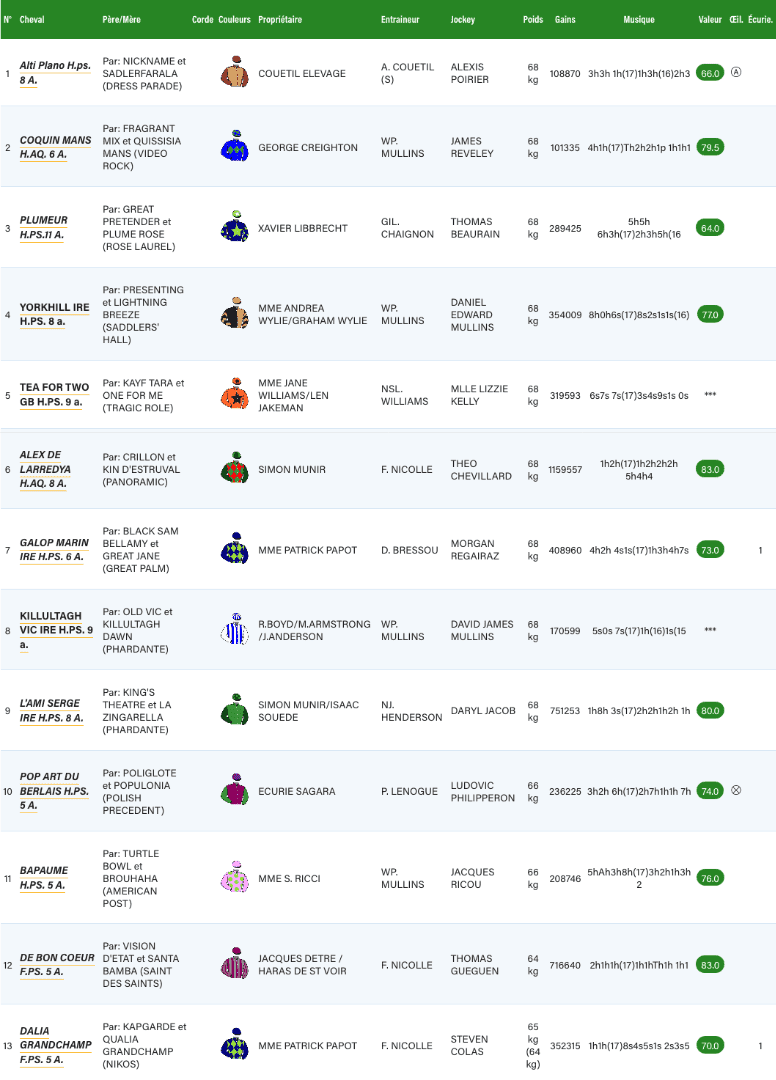The image size is (776, 1080).
Task: Open the ALTI PLANO H.ps. horse link
Action: 46,68
